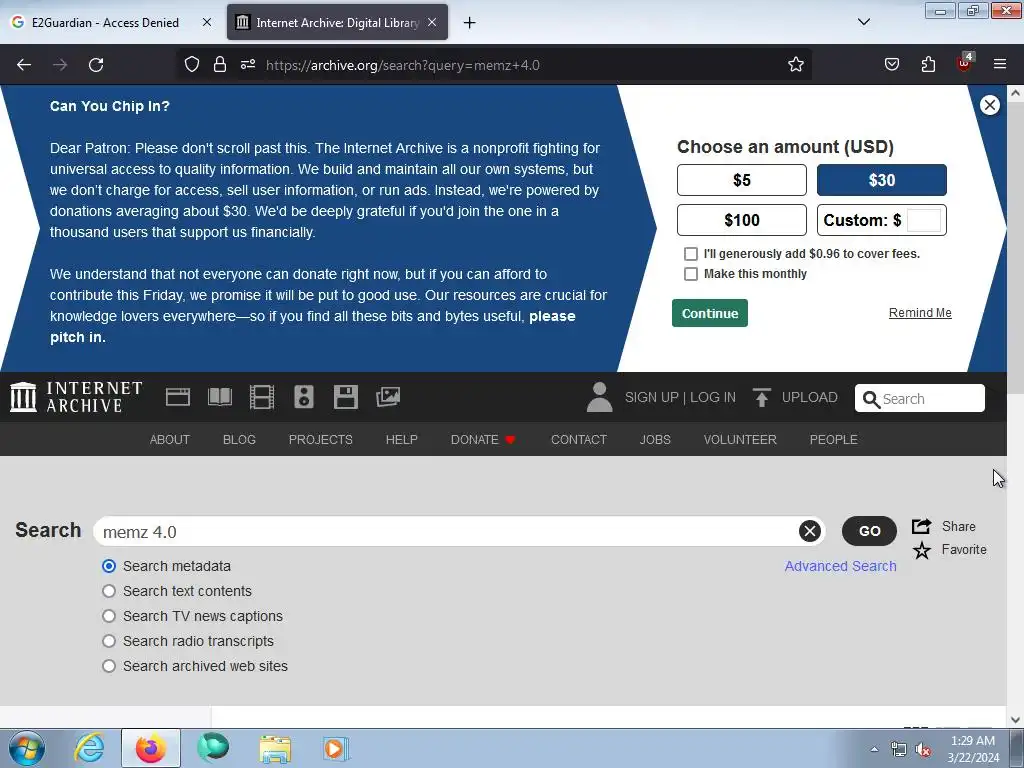Open the Firefox hamburger menu
The height and width of the screenshot is (768, 1024).
(1000, 65)
